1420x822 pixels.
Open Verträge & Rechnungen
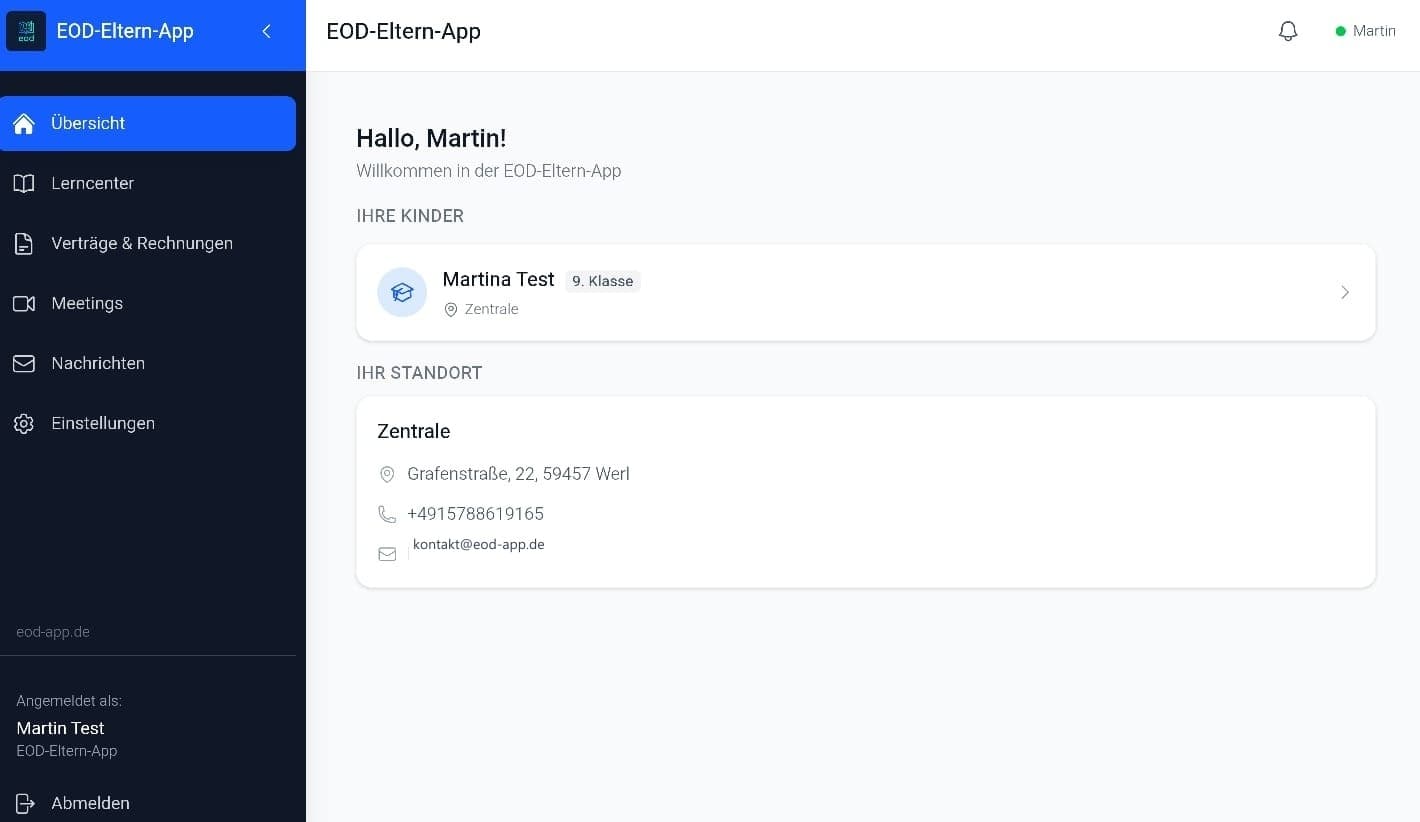[x=148, y=243]
